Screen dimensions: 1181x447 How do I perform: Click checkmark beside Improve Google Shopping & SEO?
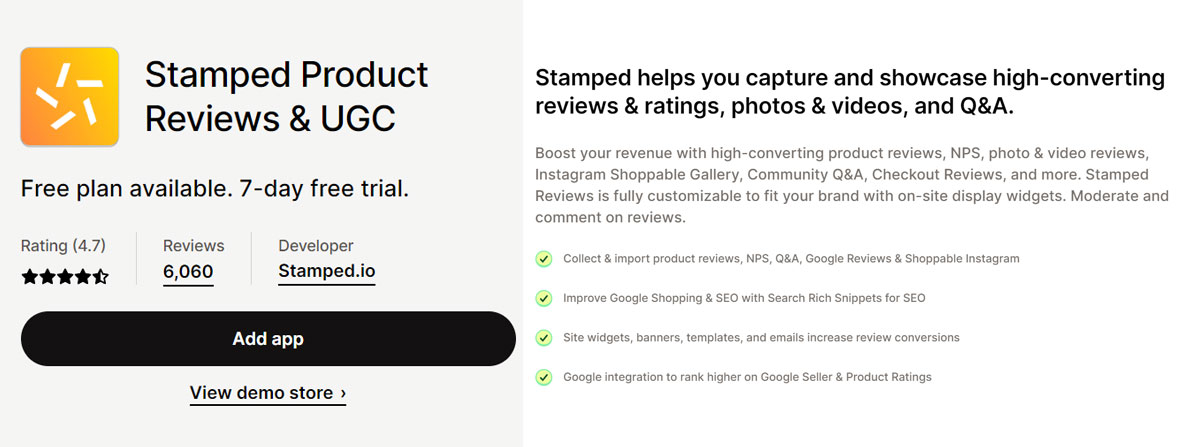pos(544,298)
